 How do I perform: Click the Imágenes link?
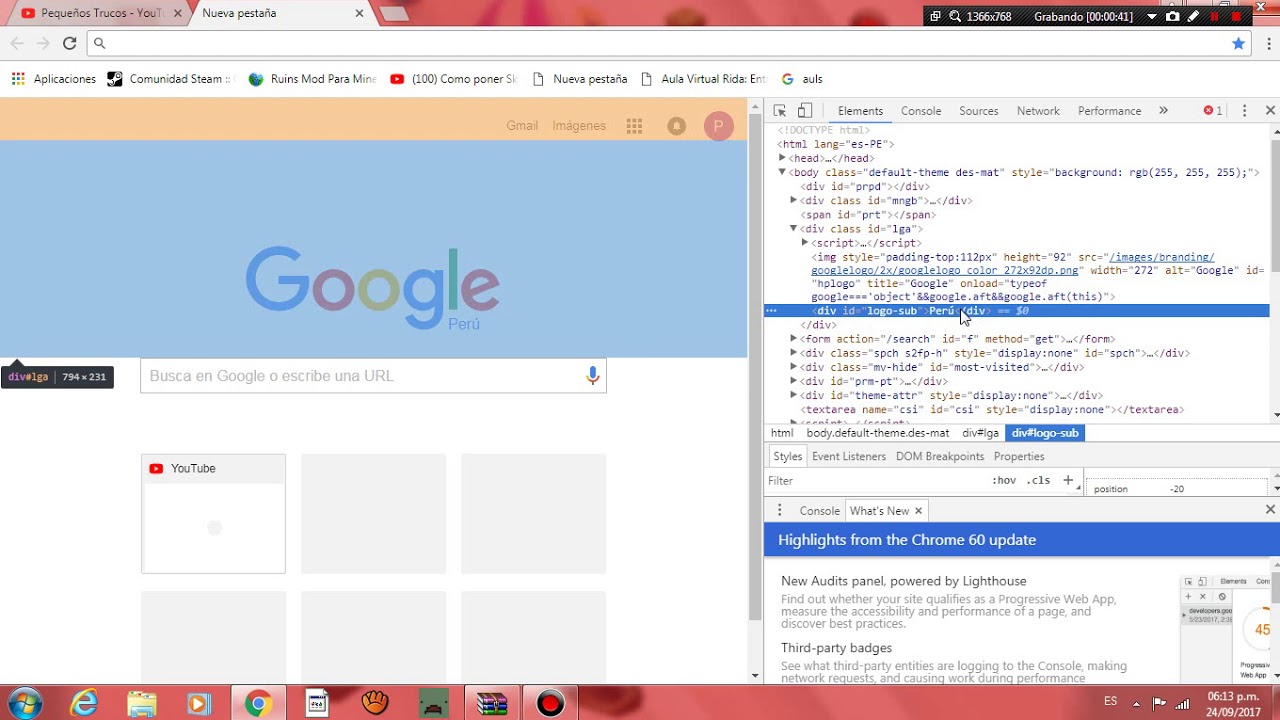(579, 126)
